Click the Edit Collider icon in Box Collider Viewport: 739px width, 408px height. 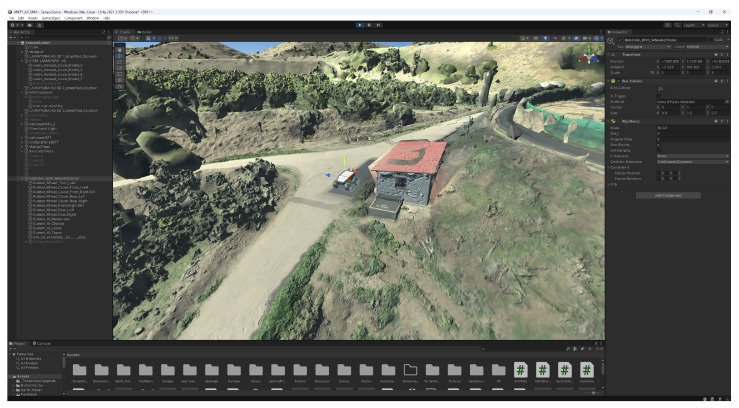coord(660,88)
